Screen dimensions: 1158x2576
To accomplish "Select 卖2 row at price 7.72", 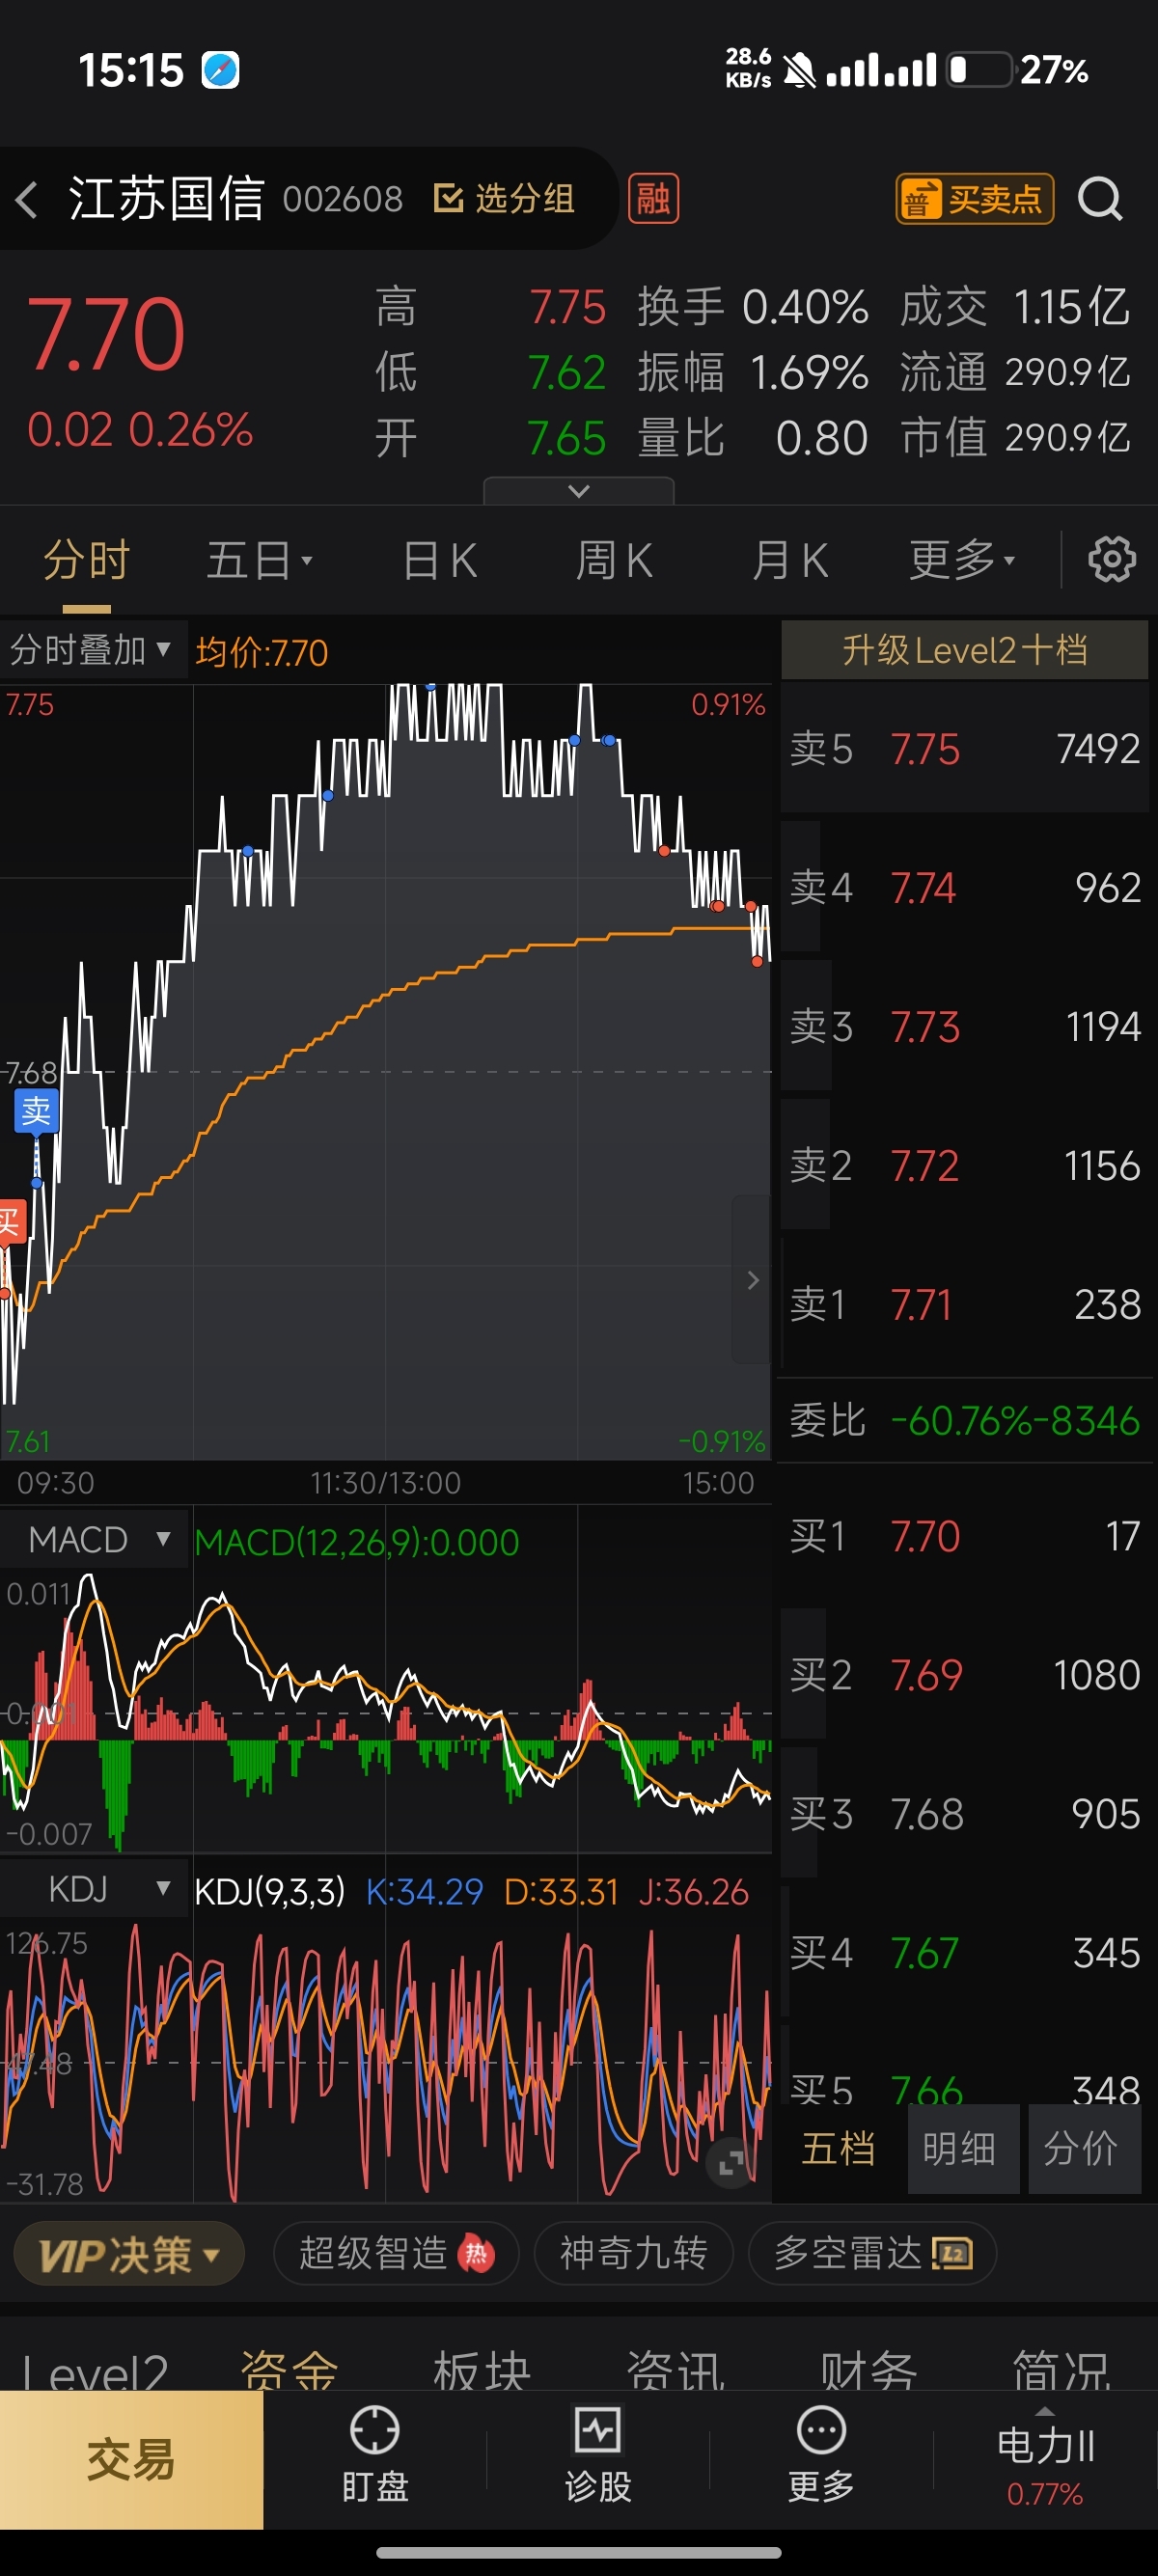I will coord(964,1165).
